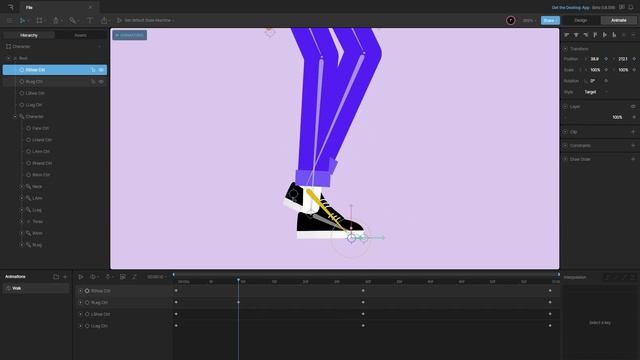
Task: Select the Text tool
Action: (x=90, y=20)
